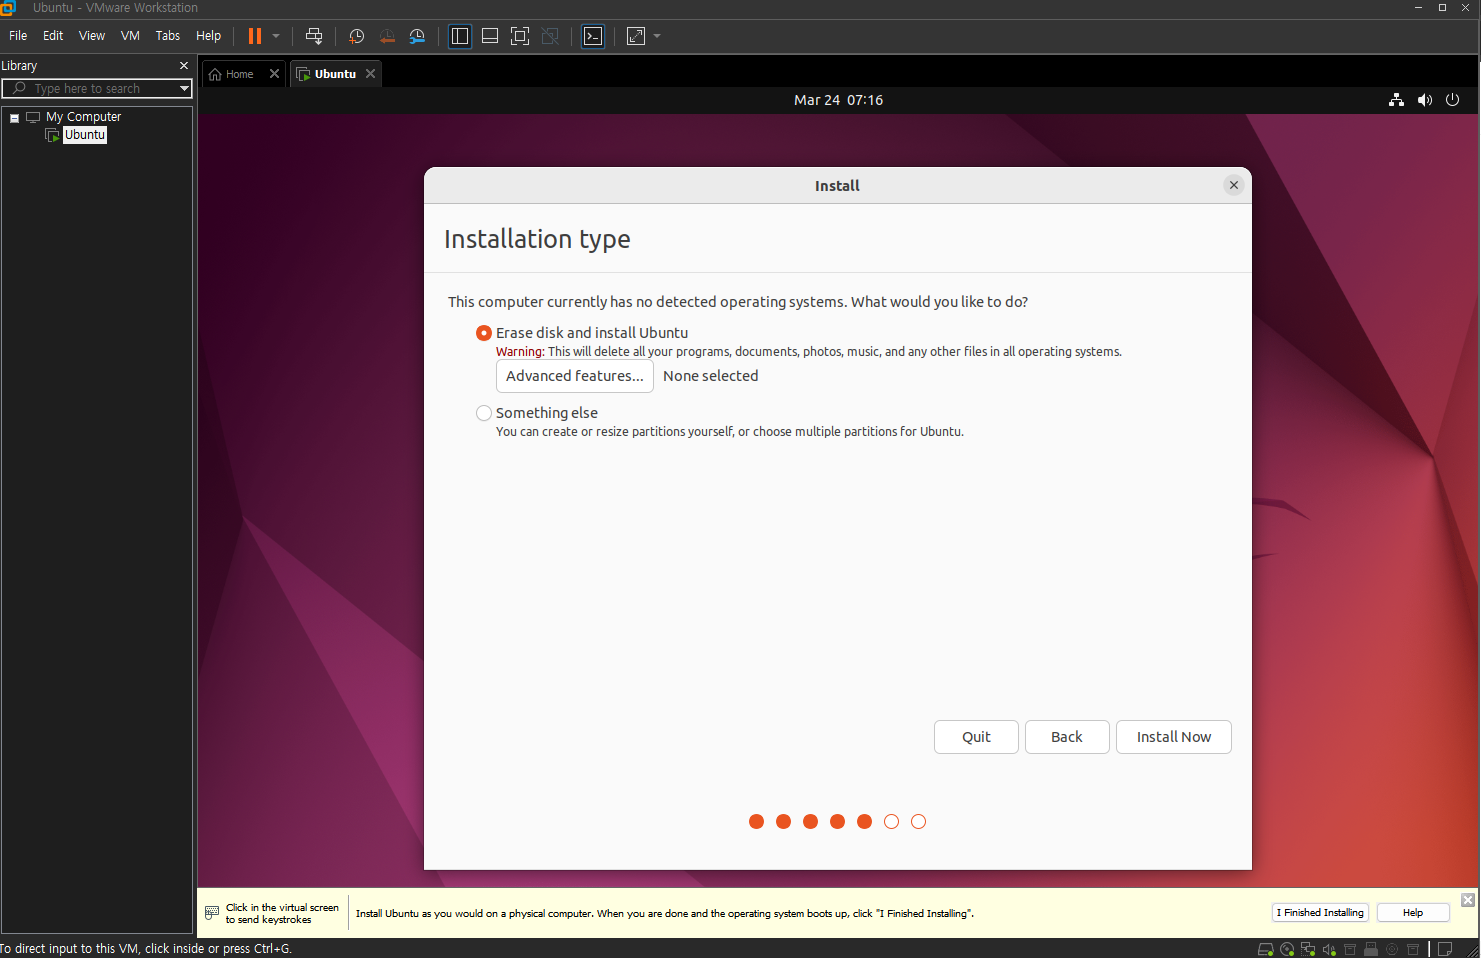Open the Edit menu
This screenshot has width=1481, height=958.
(53, 36)
